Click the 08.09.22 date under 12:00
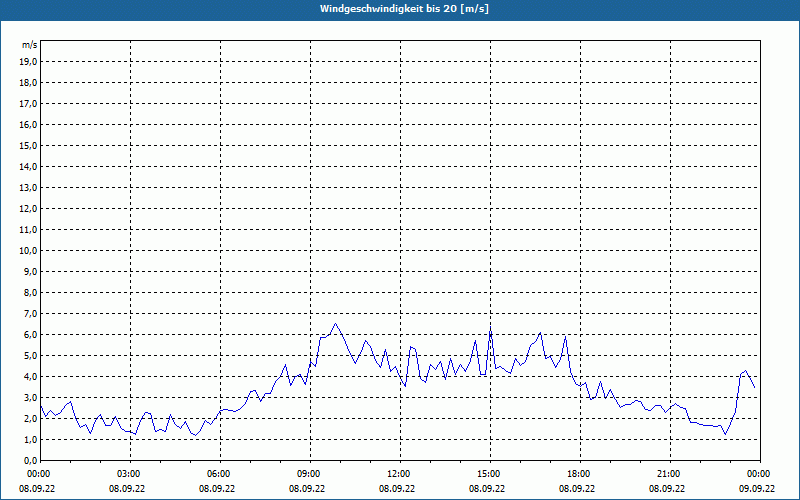This screenshot has height=500, width=800. coord(397,488)
